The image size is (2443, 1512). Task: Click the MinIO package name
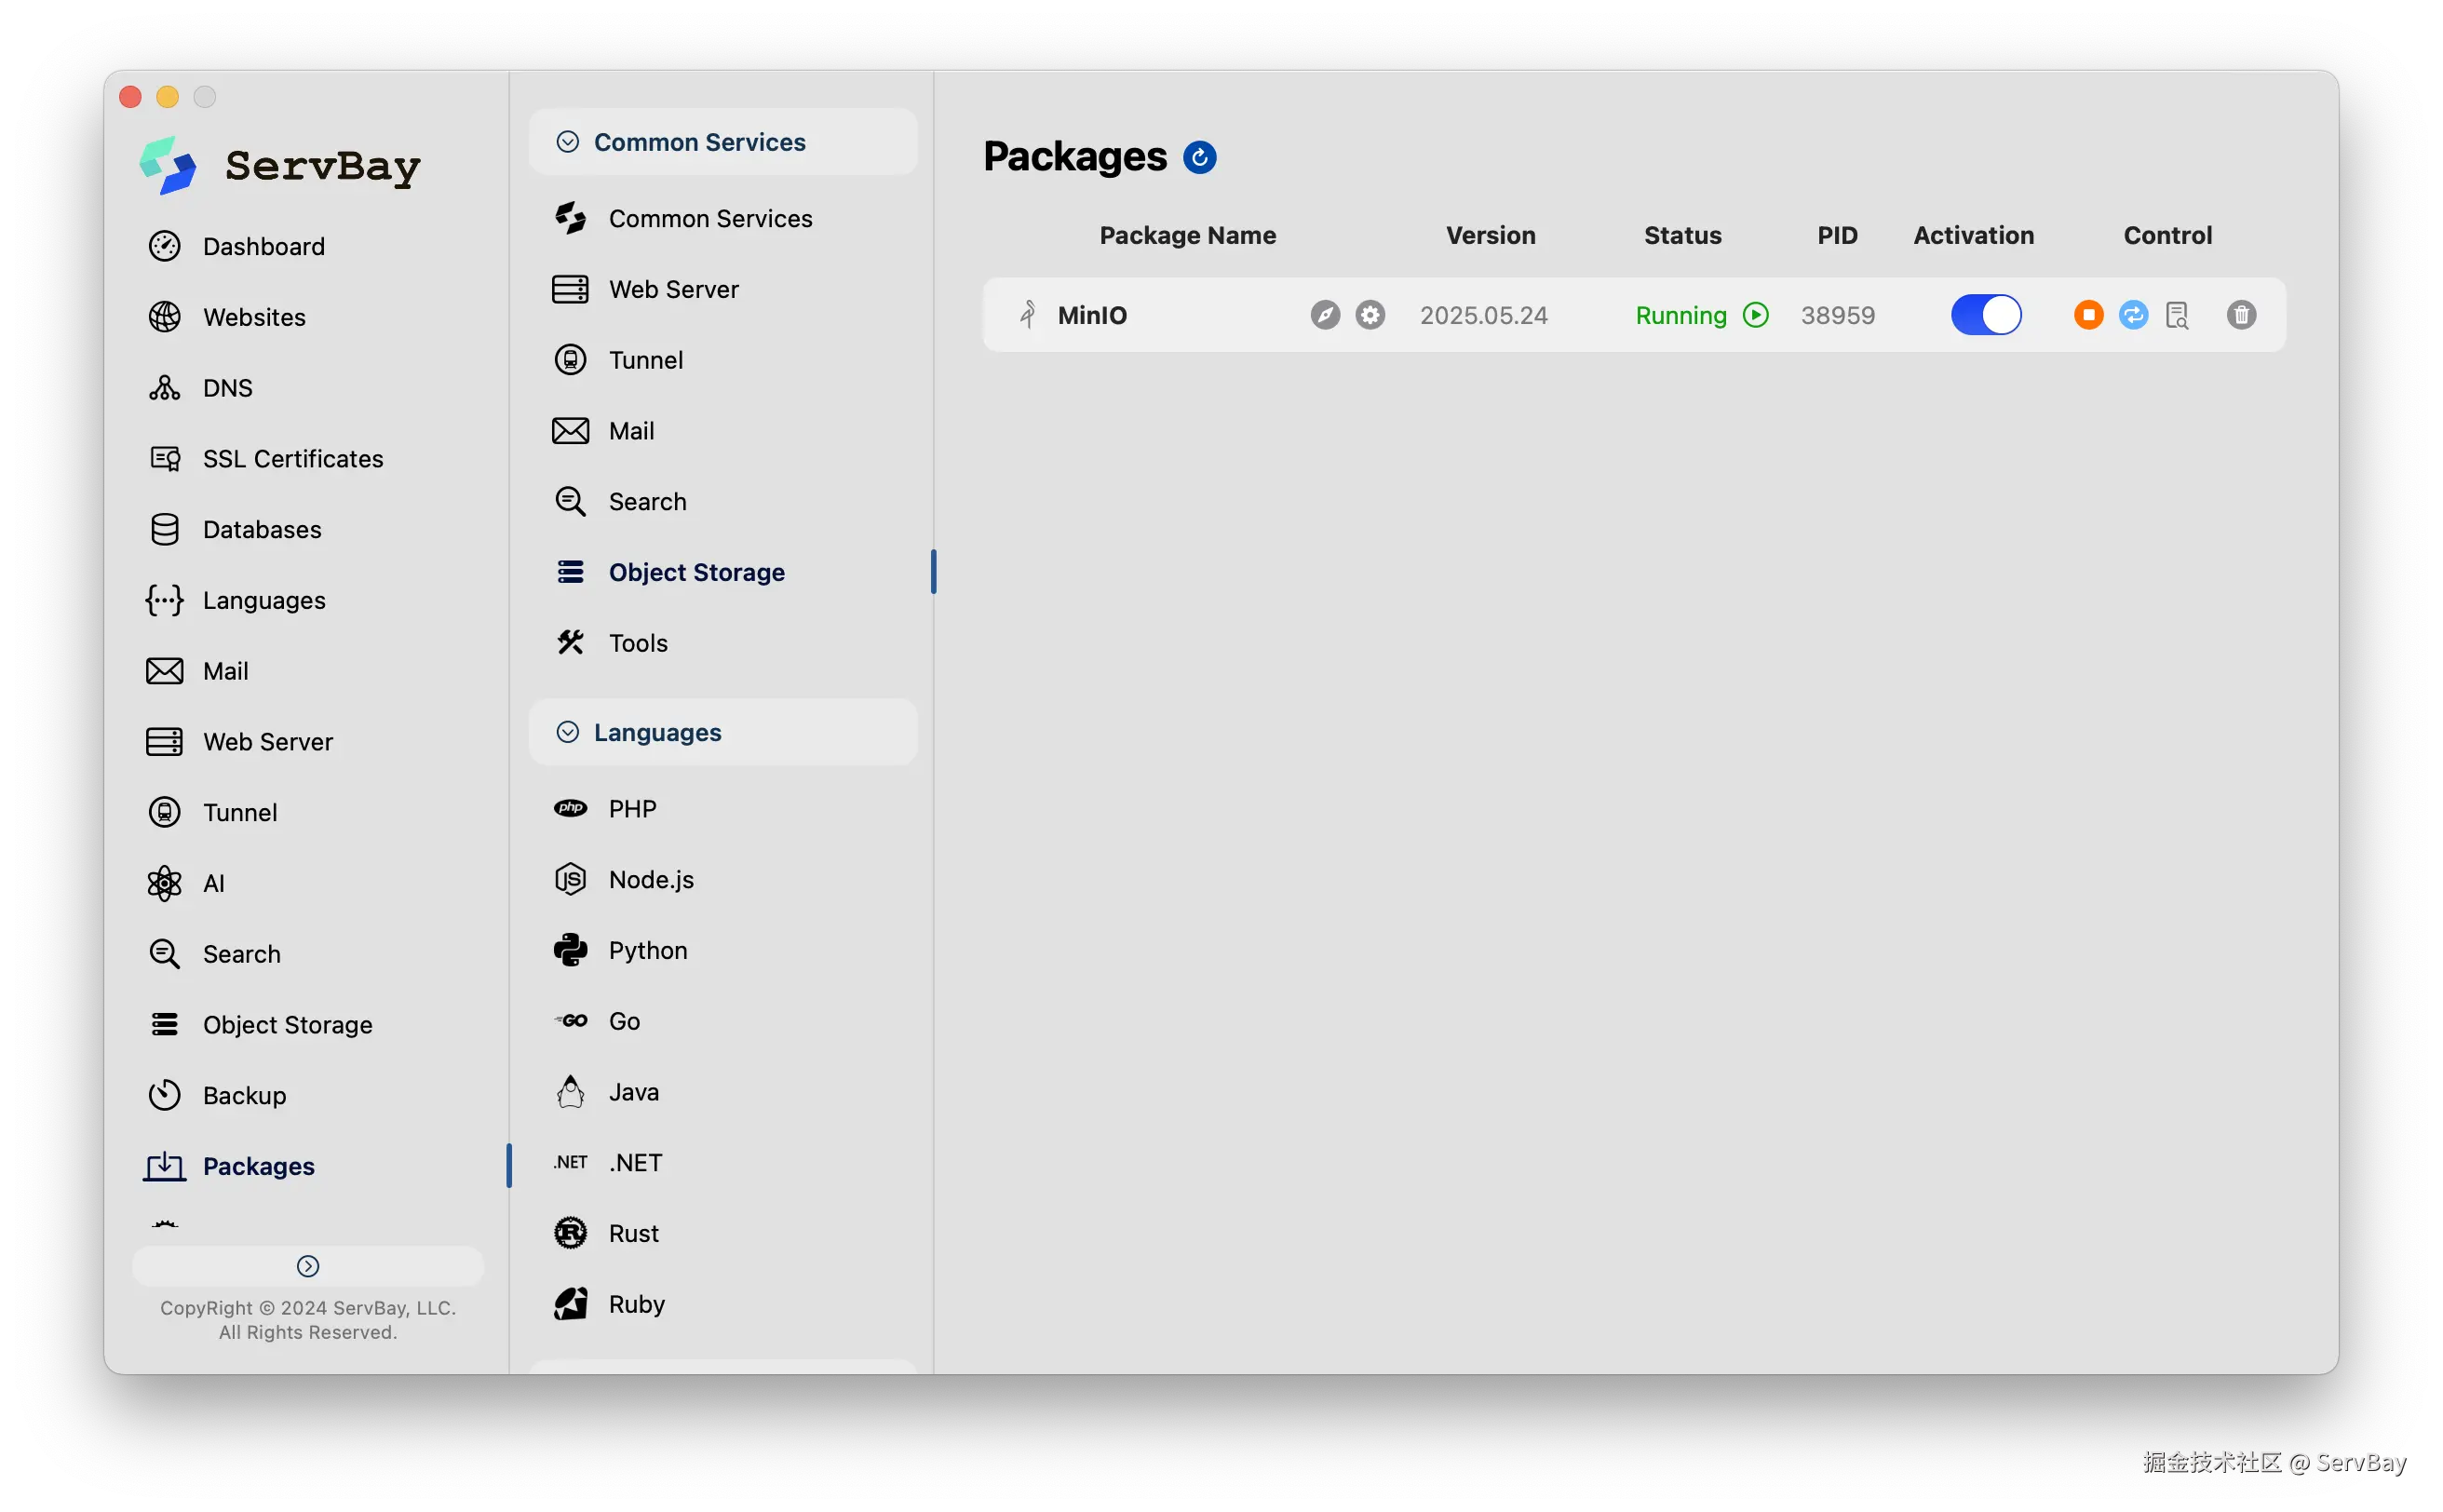[x=1091, y=315]
